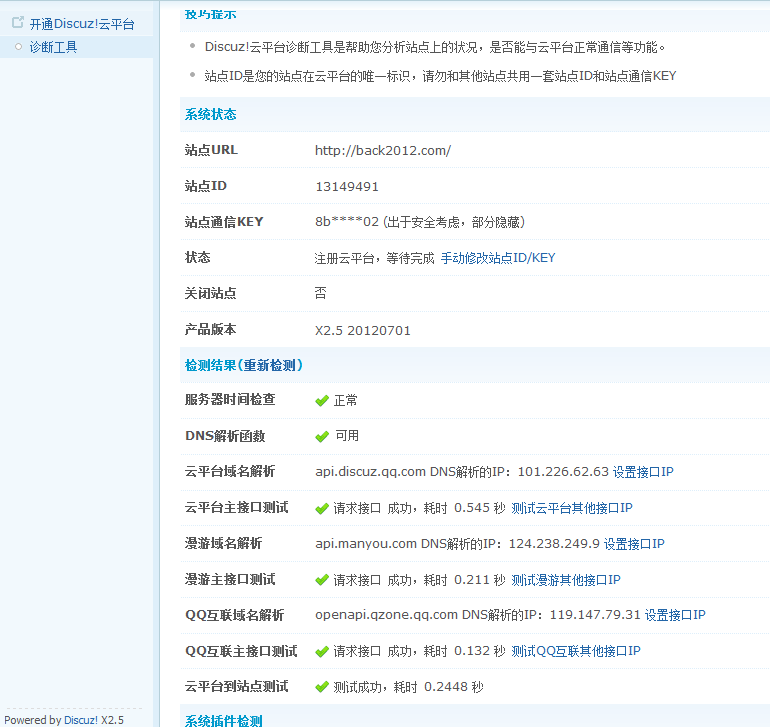Screen dimensions: 770x727
Task: Click 设置接口IP for openapi.qzone.qq.com
Action: click(675, 615)
